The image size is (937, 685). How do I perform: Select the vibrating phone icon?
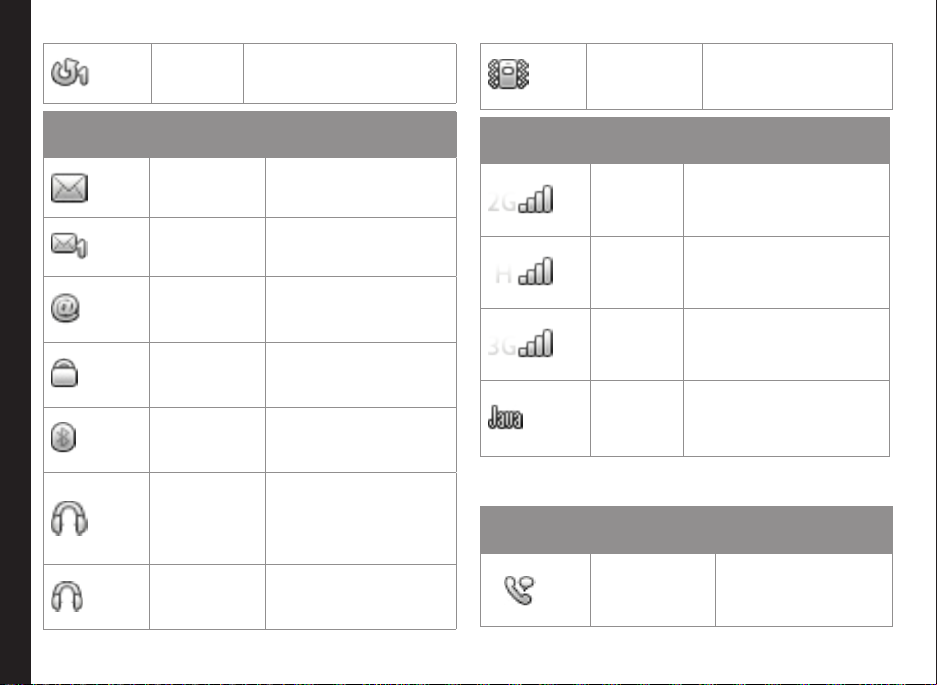click(508, 74)
